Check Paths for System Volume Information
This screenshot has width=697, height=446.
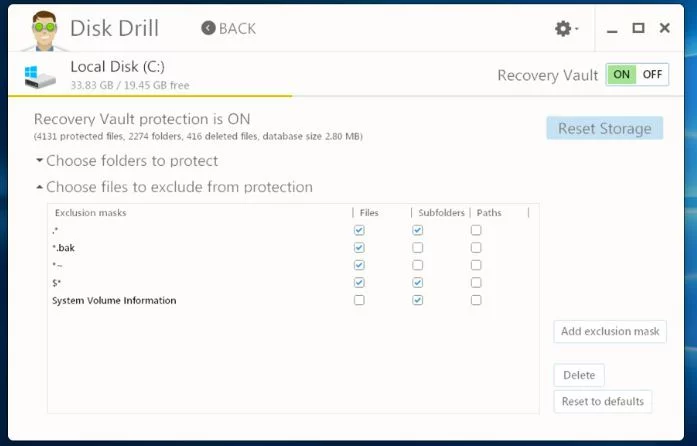pyautogui.click(x=476, y=300)
